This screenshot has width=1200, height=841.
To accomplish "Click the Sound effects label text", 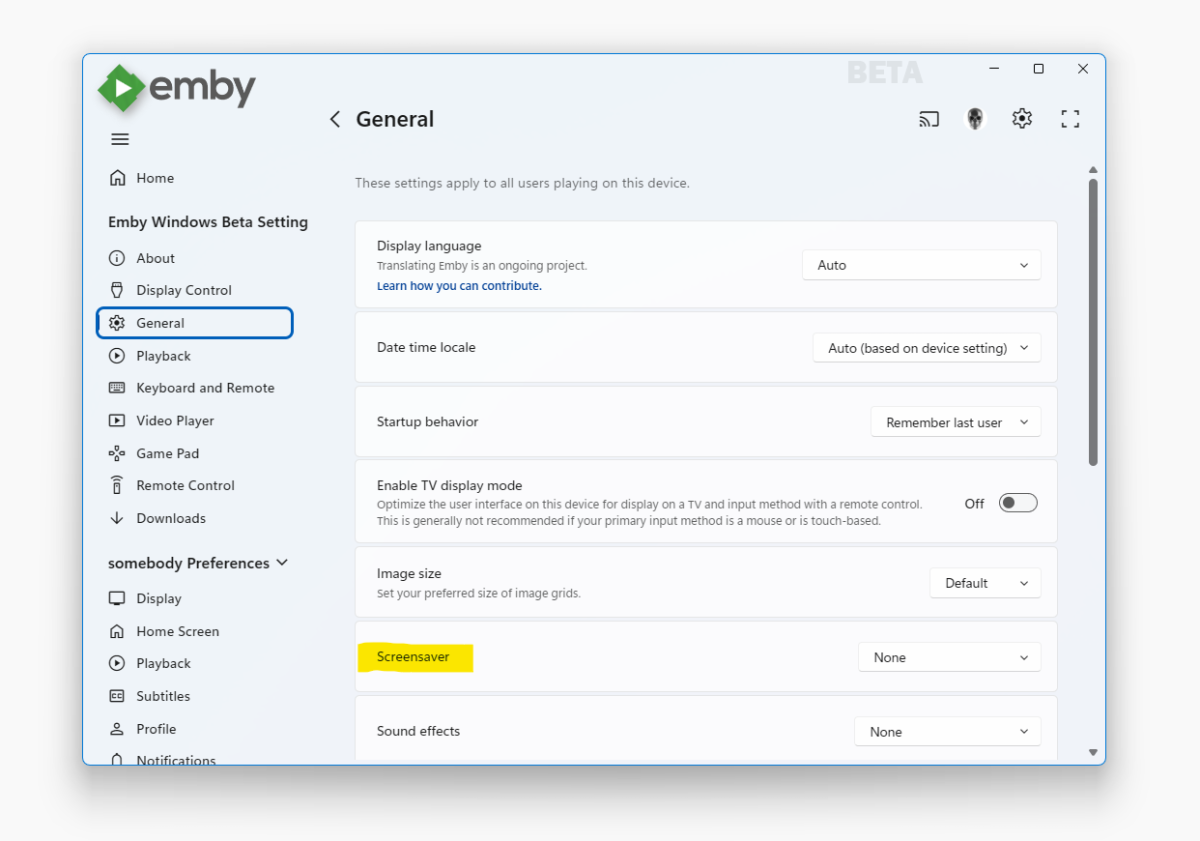I will [x=418, y=731].
